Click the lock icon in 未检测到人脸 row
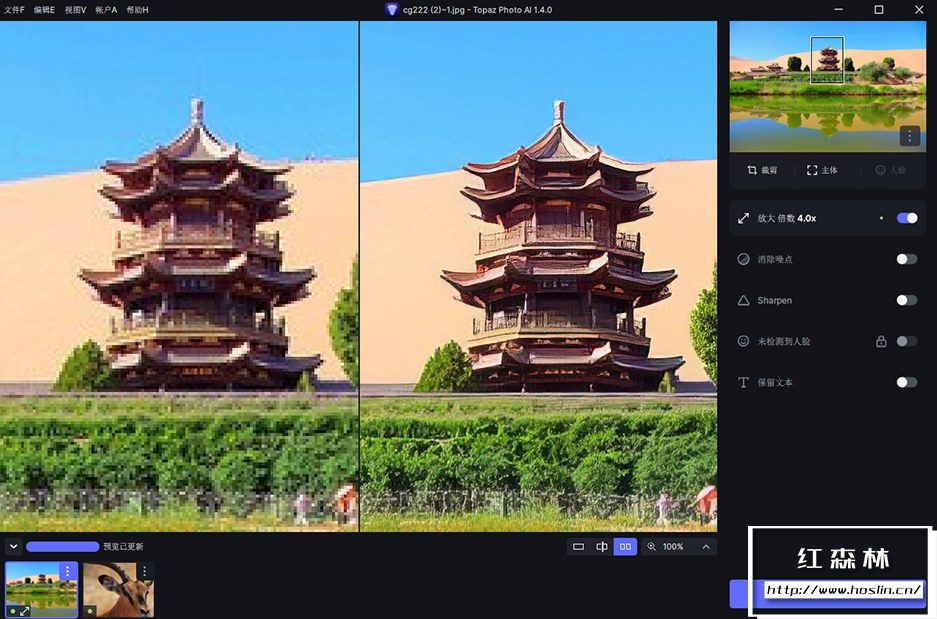Screen dimensions: 937x619 click(x=881, y=341)
